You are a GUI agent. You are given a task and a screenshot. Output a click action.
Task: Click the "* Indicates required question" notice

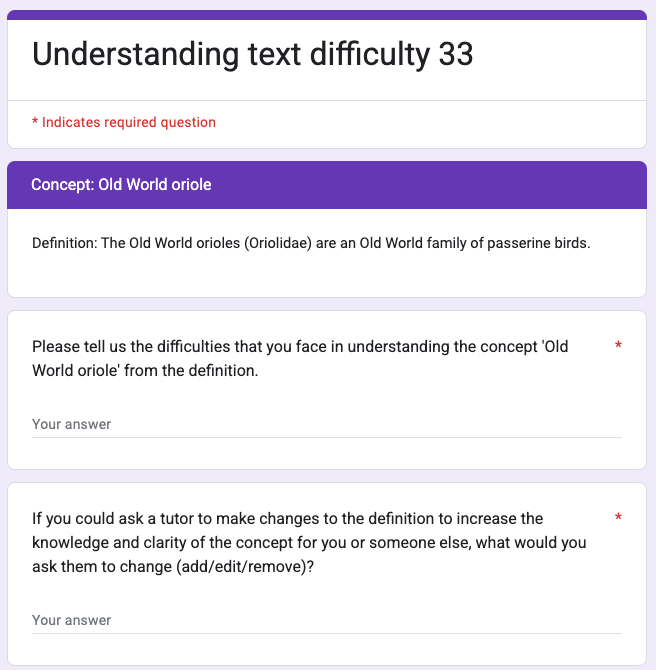[124, 122]
